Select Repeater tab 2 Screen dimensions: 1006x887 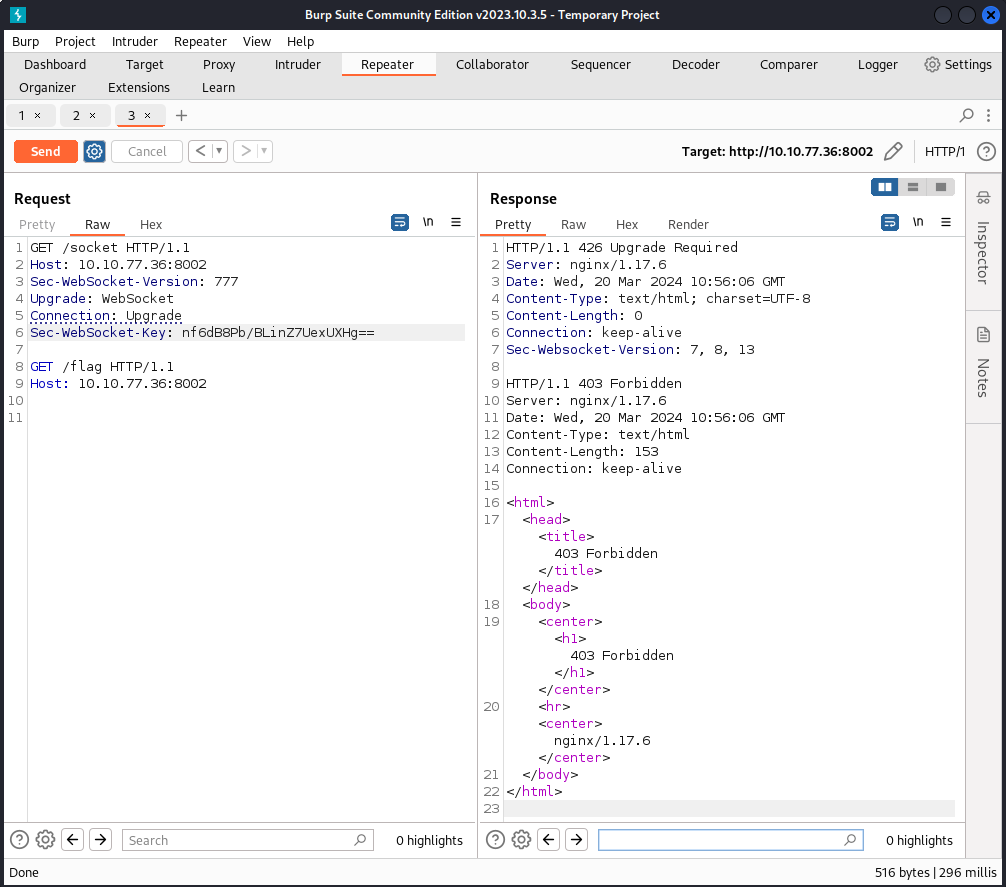(76, 115)
